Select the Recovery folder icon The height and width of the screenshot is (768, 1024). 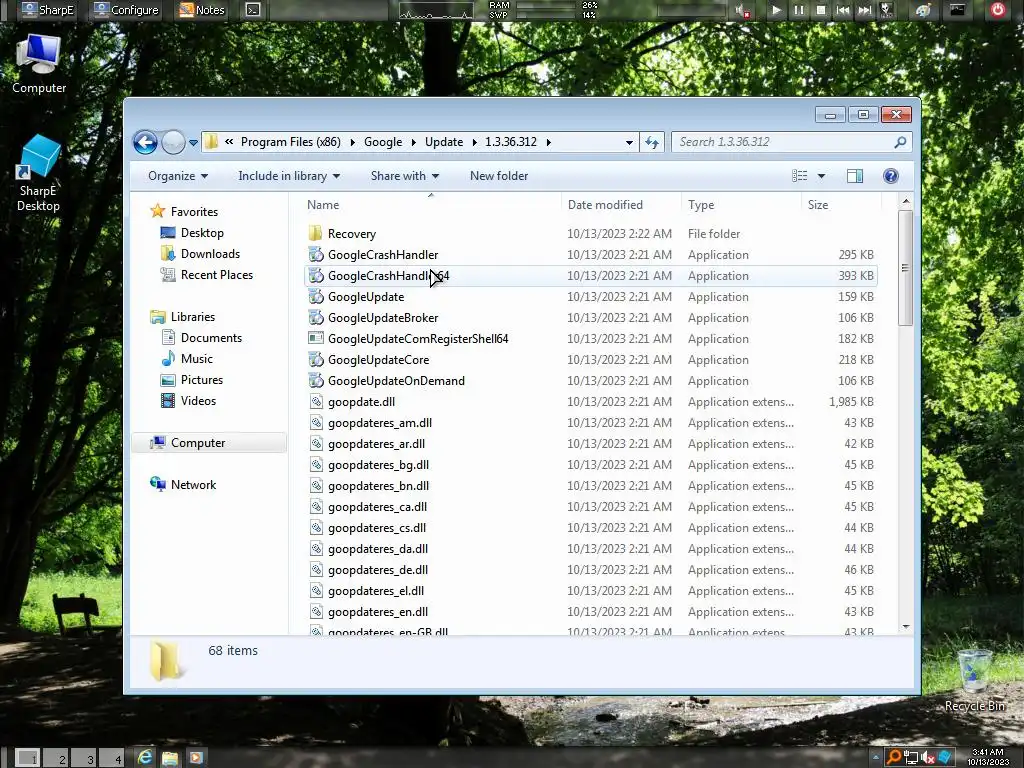click(x=315, y=233)
